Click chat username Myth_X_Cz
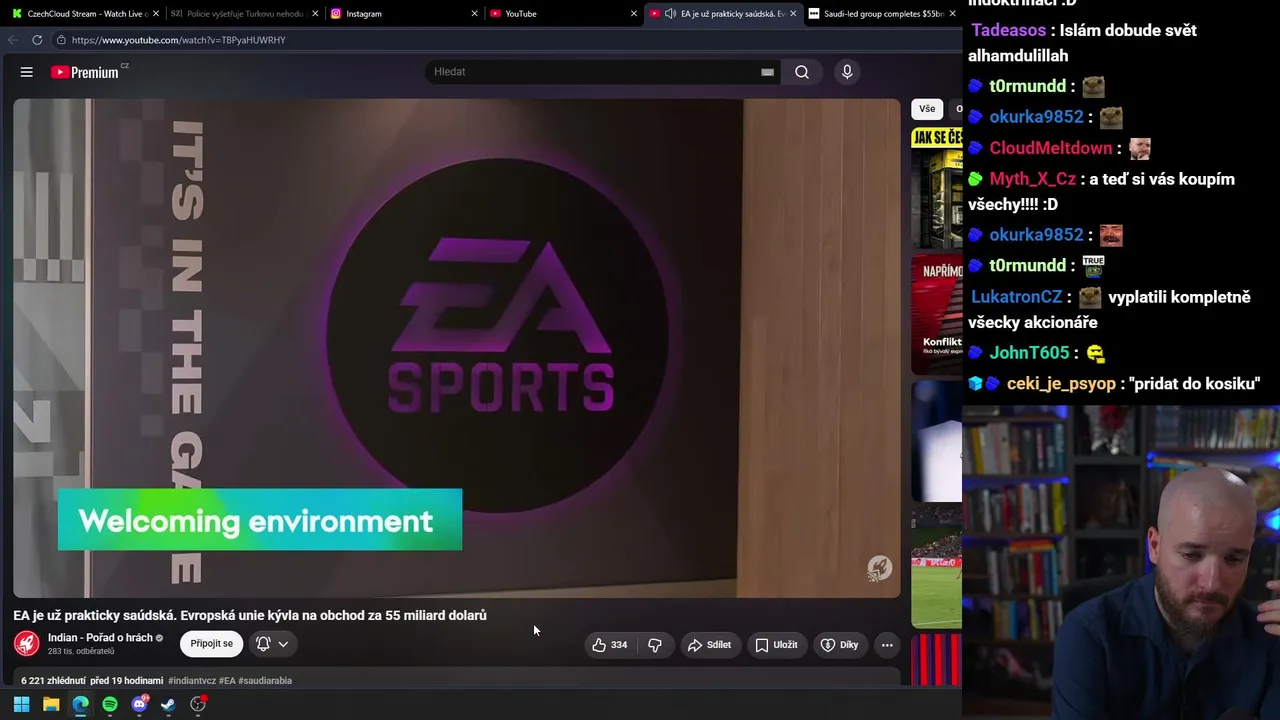This screenshot has height=720, width=1280. 1033,180
